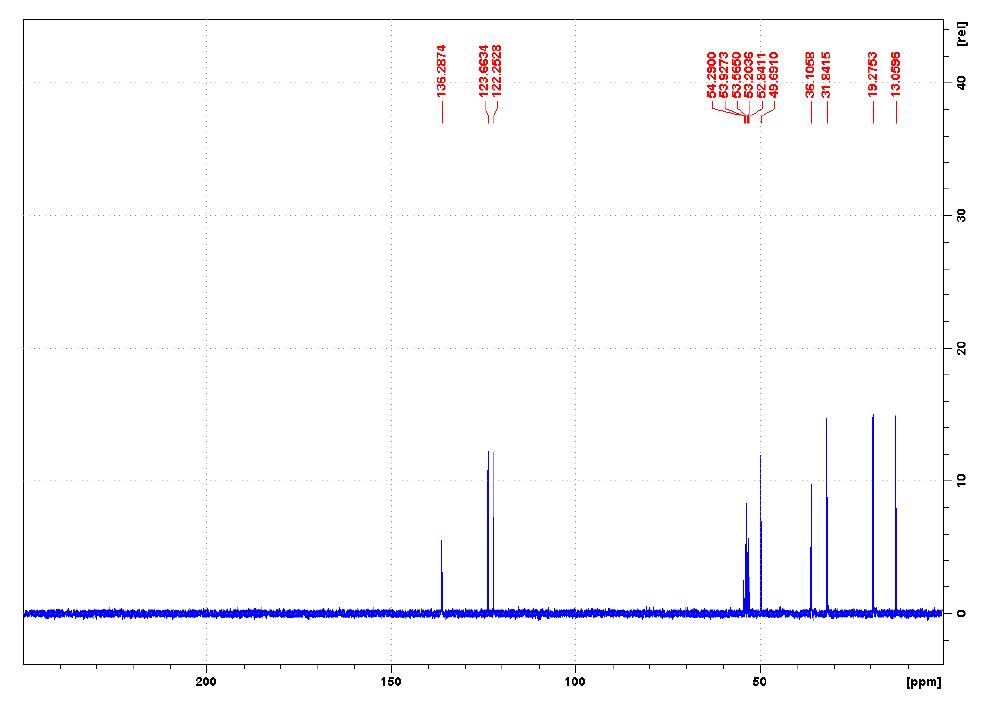Select the peak label 123.6634
Screen dimensions: 989x705
click(483, 75)
